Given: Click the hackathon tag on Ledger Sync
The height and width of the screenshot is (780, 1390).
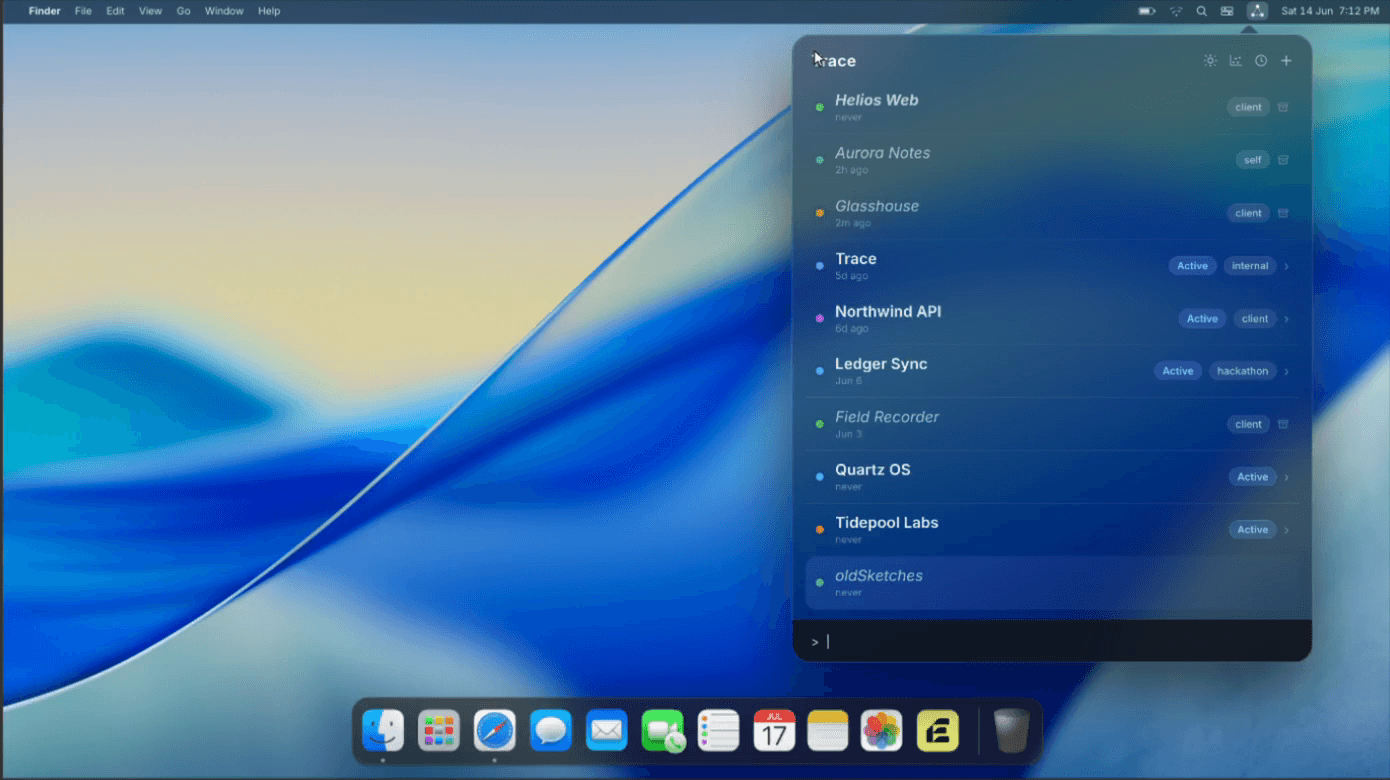Looking at the screenshot, I should (x=1242, y=371).
